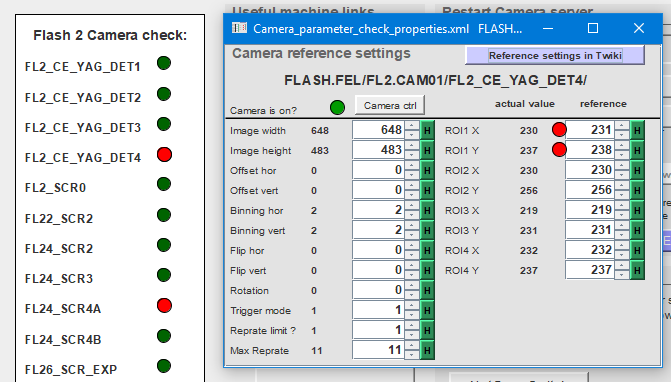Click the H button for Offset hor
The width and height of the screenshot is (671, 382).
tap(427, 170)
